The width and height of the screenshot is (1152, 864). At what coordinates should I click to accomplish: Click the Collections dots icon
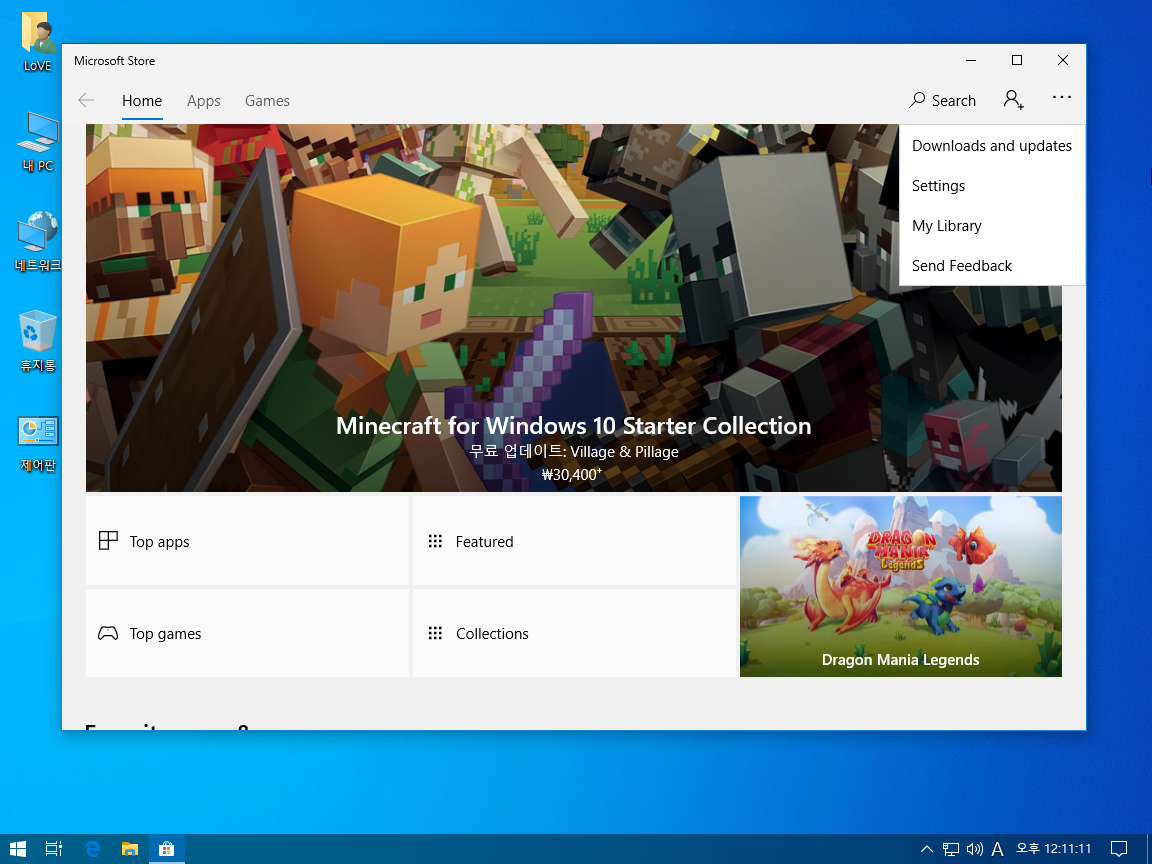point(435,633)
